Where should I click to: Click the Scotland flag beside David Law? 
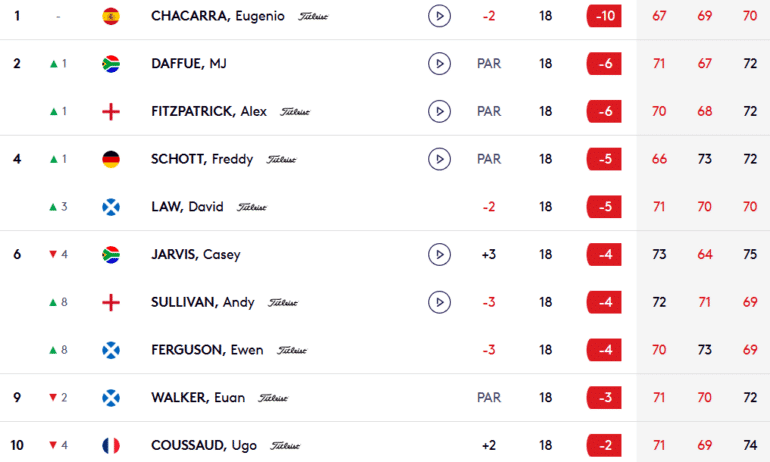(111, 207)
